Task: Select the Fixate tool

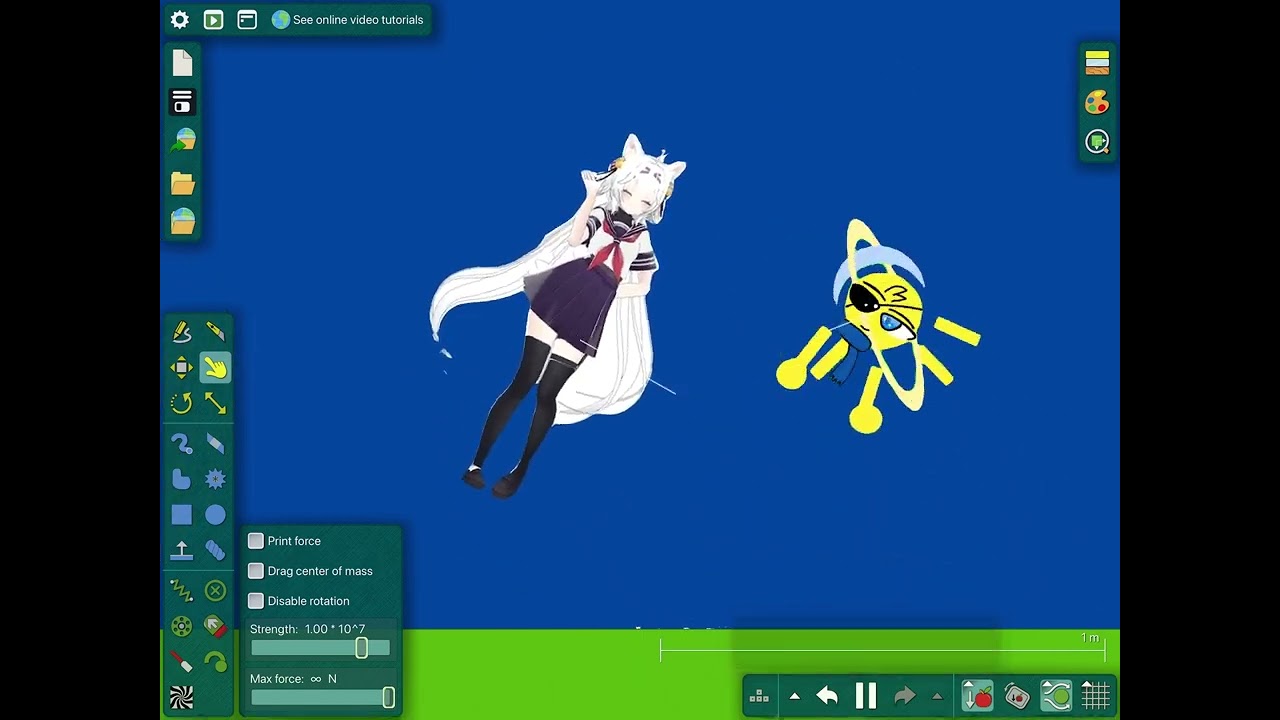Action: tap(215, 590)
